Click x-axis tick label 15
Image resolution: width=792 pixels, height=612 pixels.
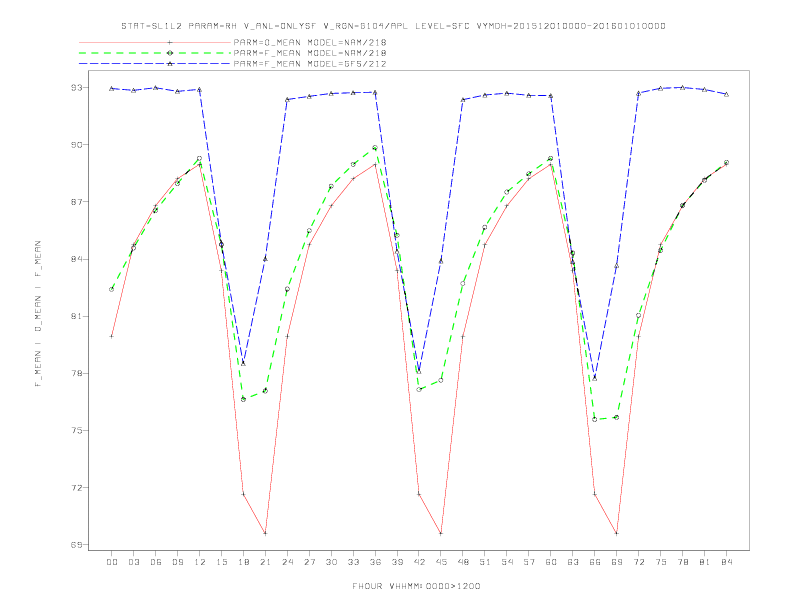pos(222,562)
